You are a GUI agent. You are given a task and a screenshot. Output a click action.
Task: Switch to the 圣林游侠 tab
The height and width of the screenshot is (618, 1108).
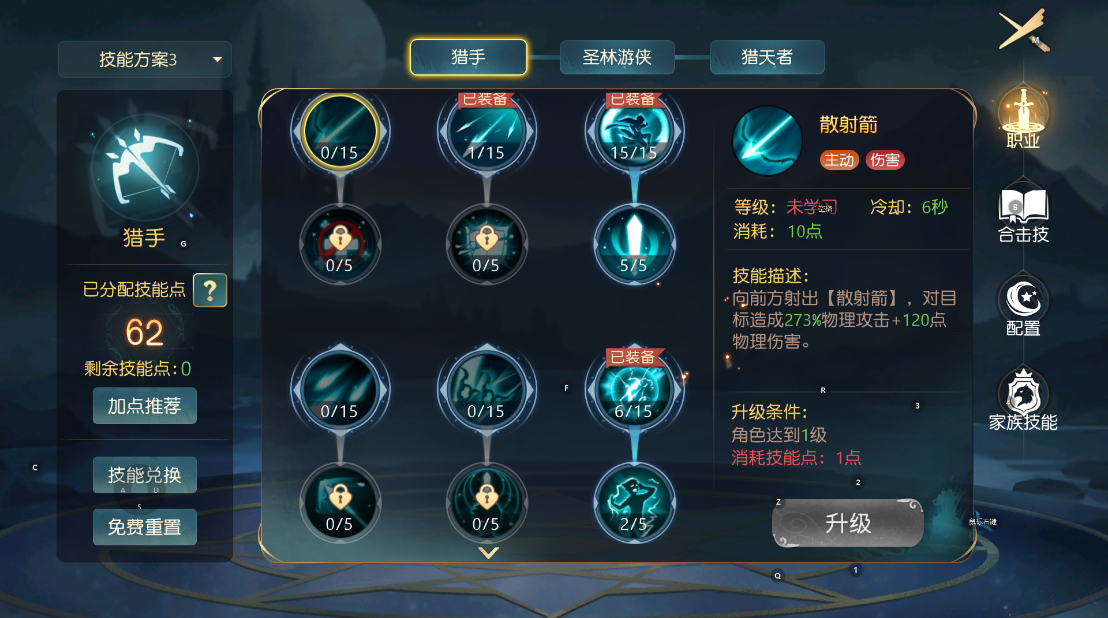617,57
